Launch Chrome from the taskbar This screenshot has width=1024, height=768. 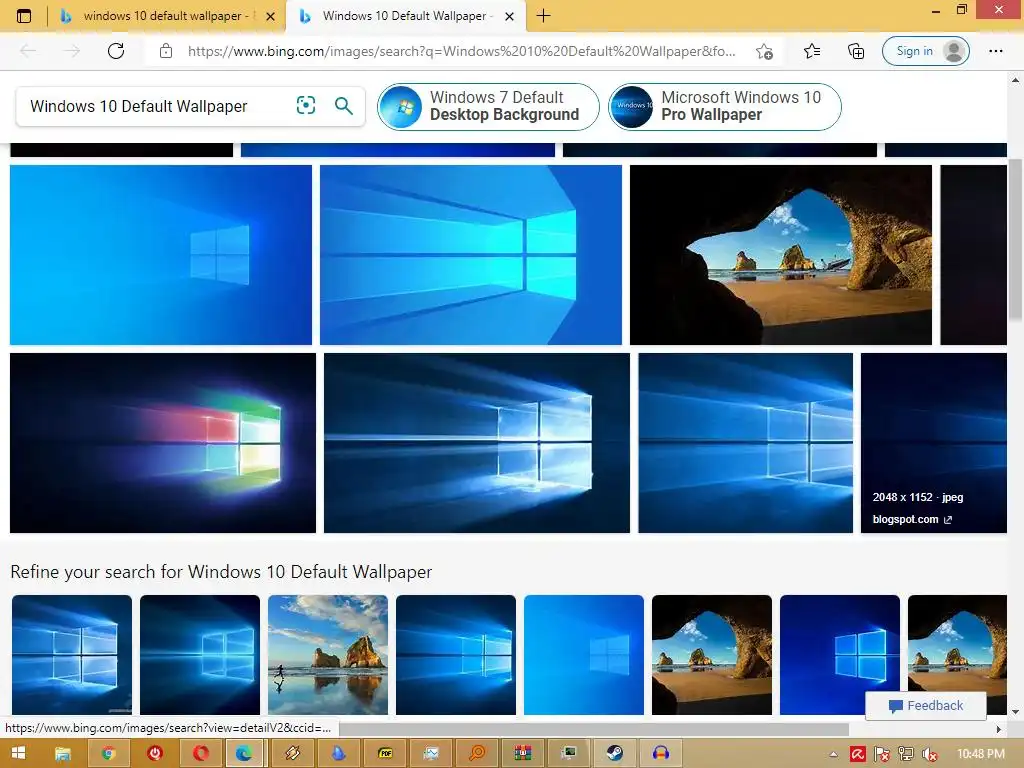[108, 753]
